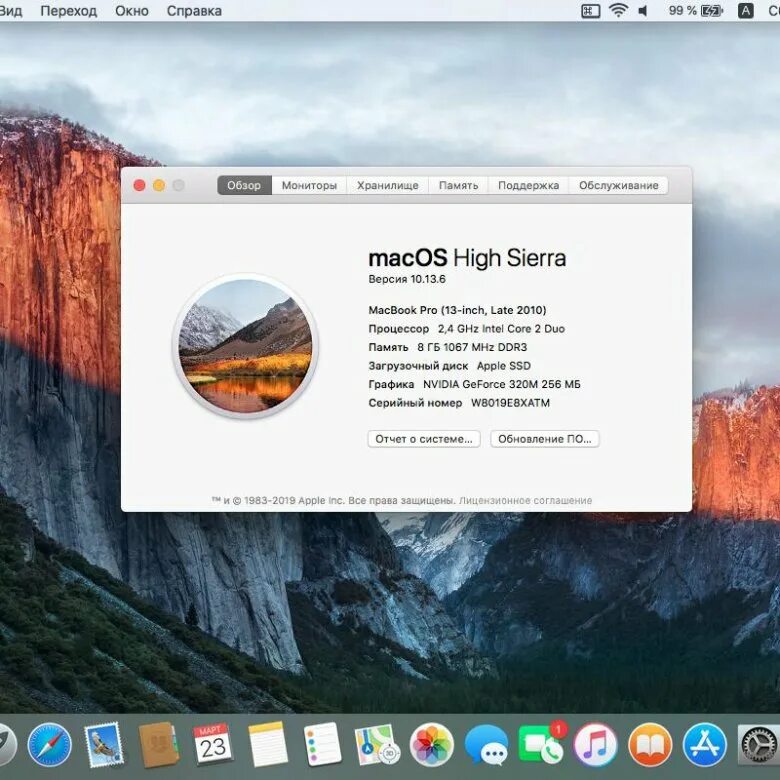This screenshot has height=780, width=780.
Task: Click the macOS High Sierra heading
Action: [x=467, y=258]
